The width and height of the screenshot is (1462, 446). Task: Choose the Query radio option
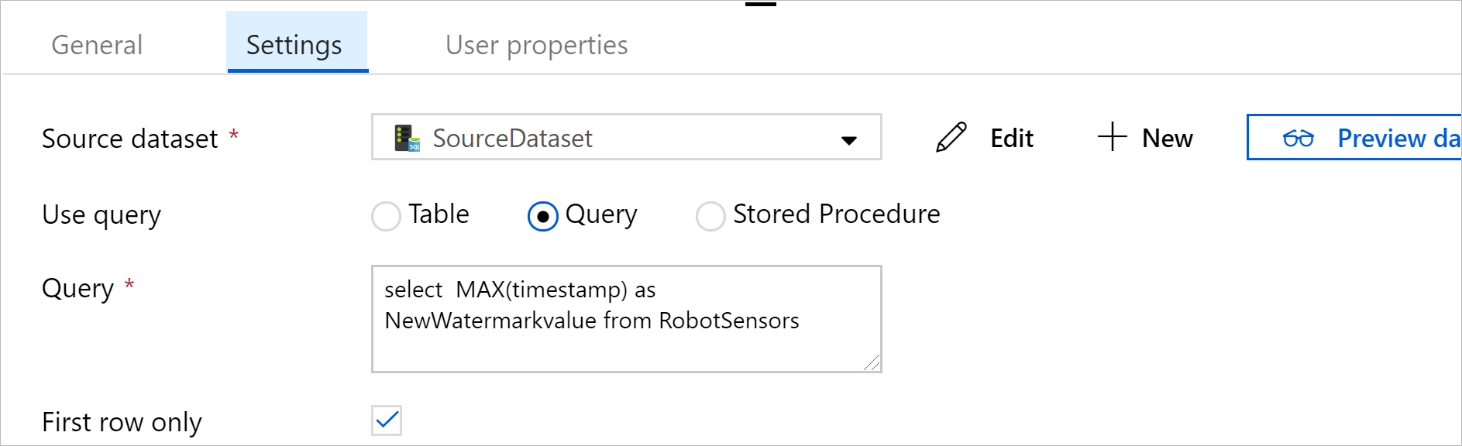click(x=543, y=216)
